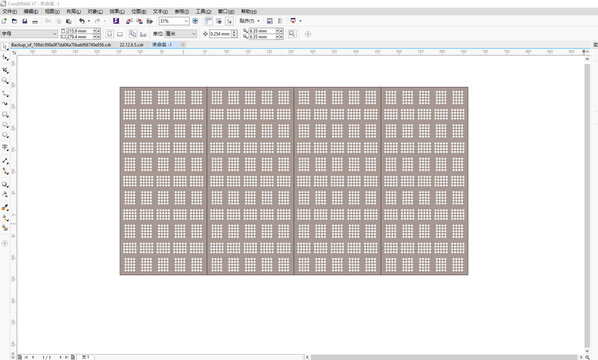Open the Layout menu
The height and width of the screenshot is (360, 598).
pyautogui.click(x=74, y=11)
